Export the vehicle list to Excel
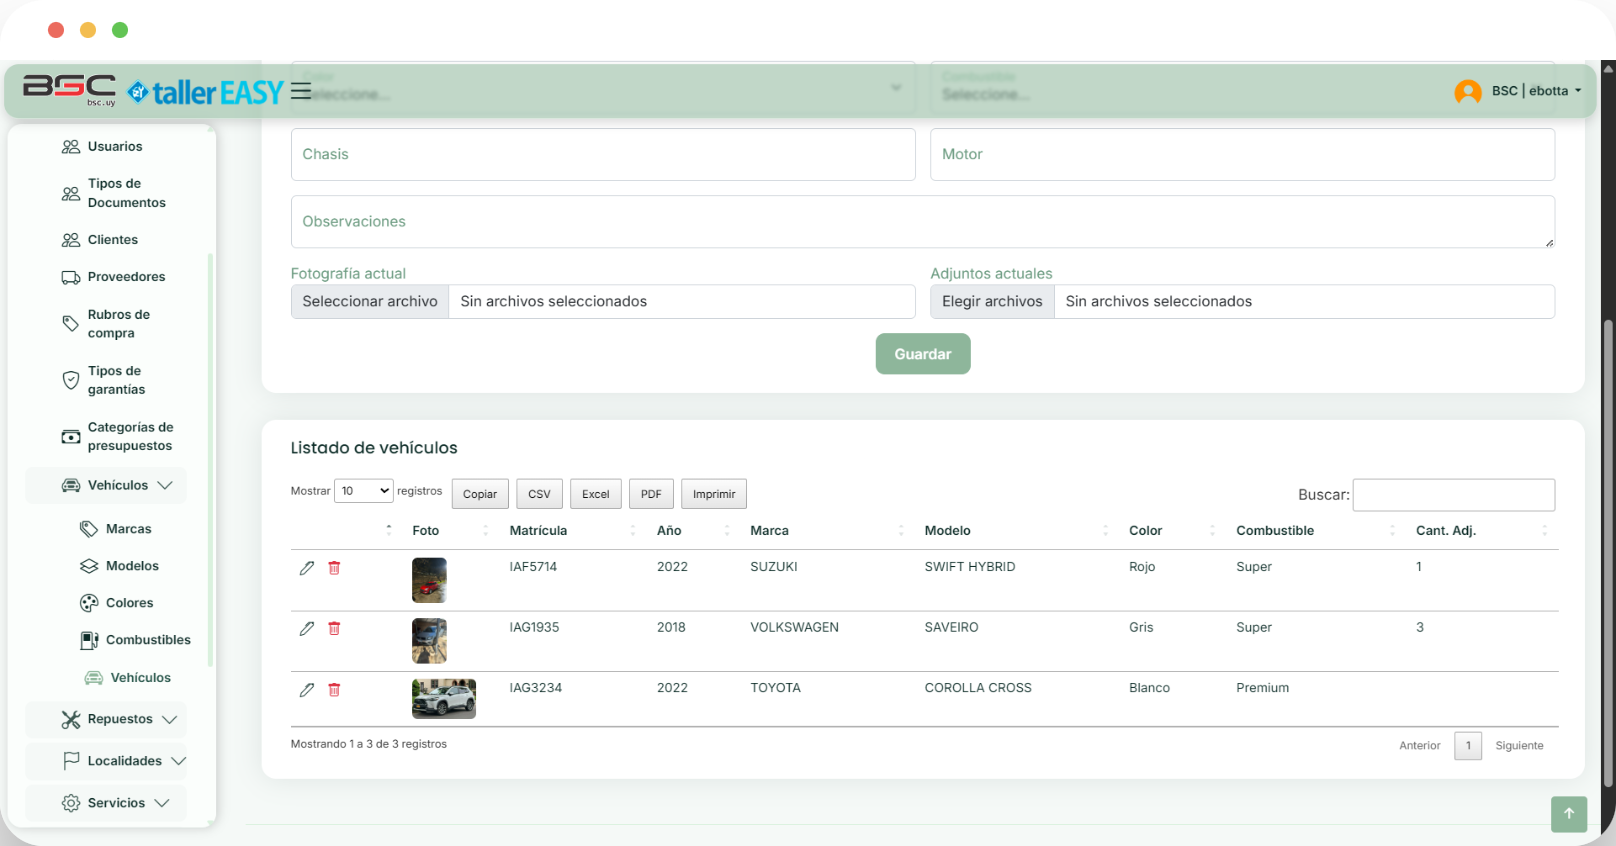Viewport: 1616px width, 846px height. pos(595,494)
